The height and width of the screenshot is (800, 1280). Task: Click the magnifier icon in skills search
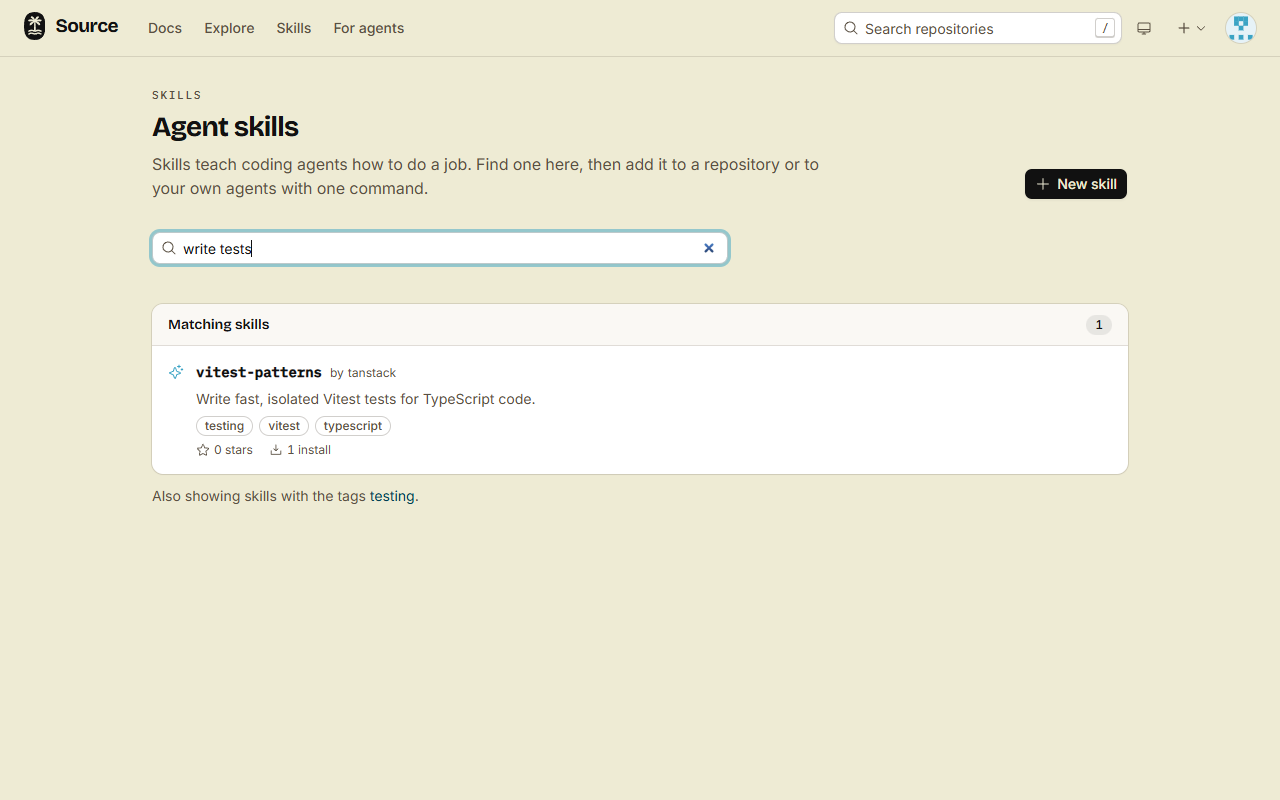[x=169, y=248]
